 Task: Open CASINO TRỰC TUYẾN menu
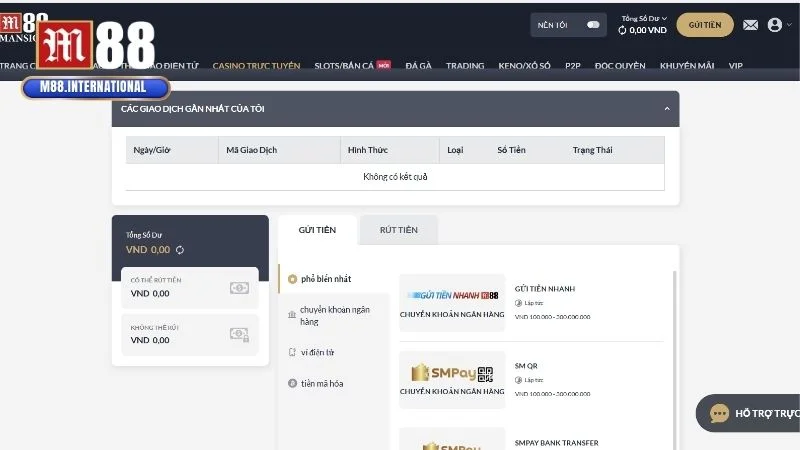tap(256, 66)
